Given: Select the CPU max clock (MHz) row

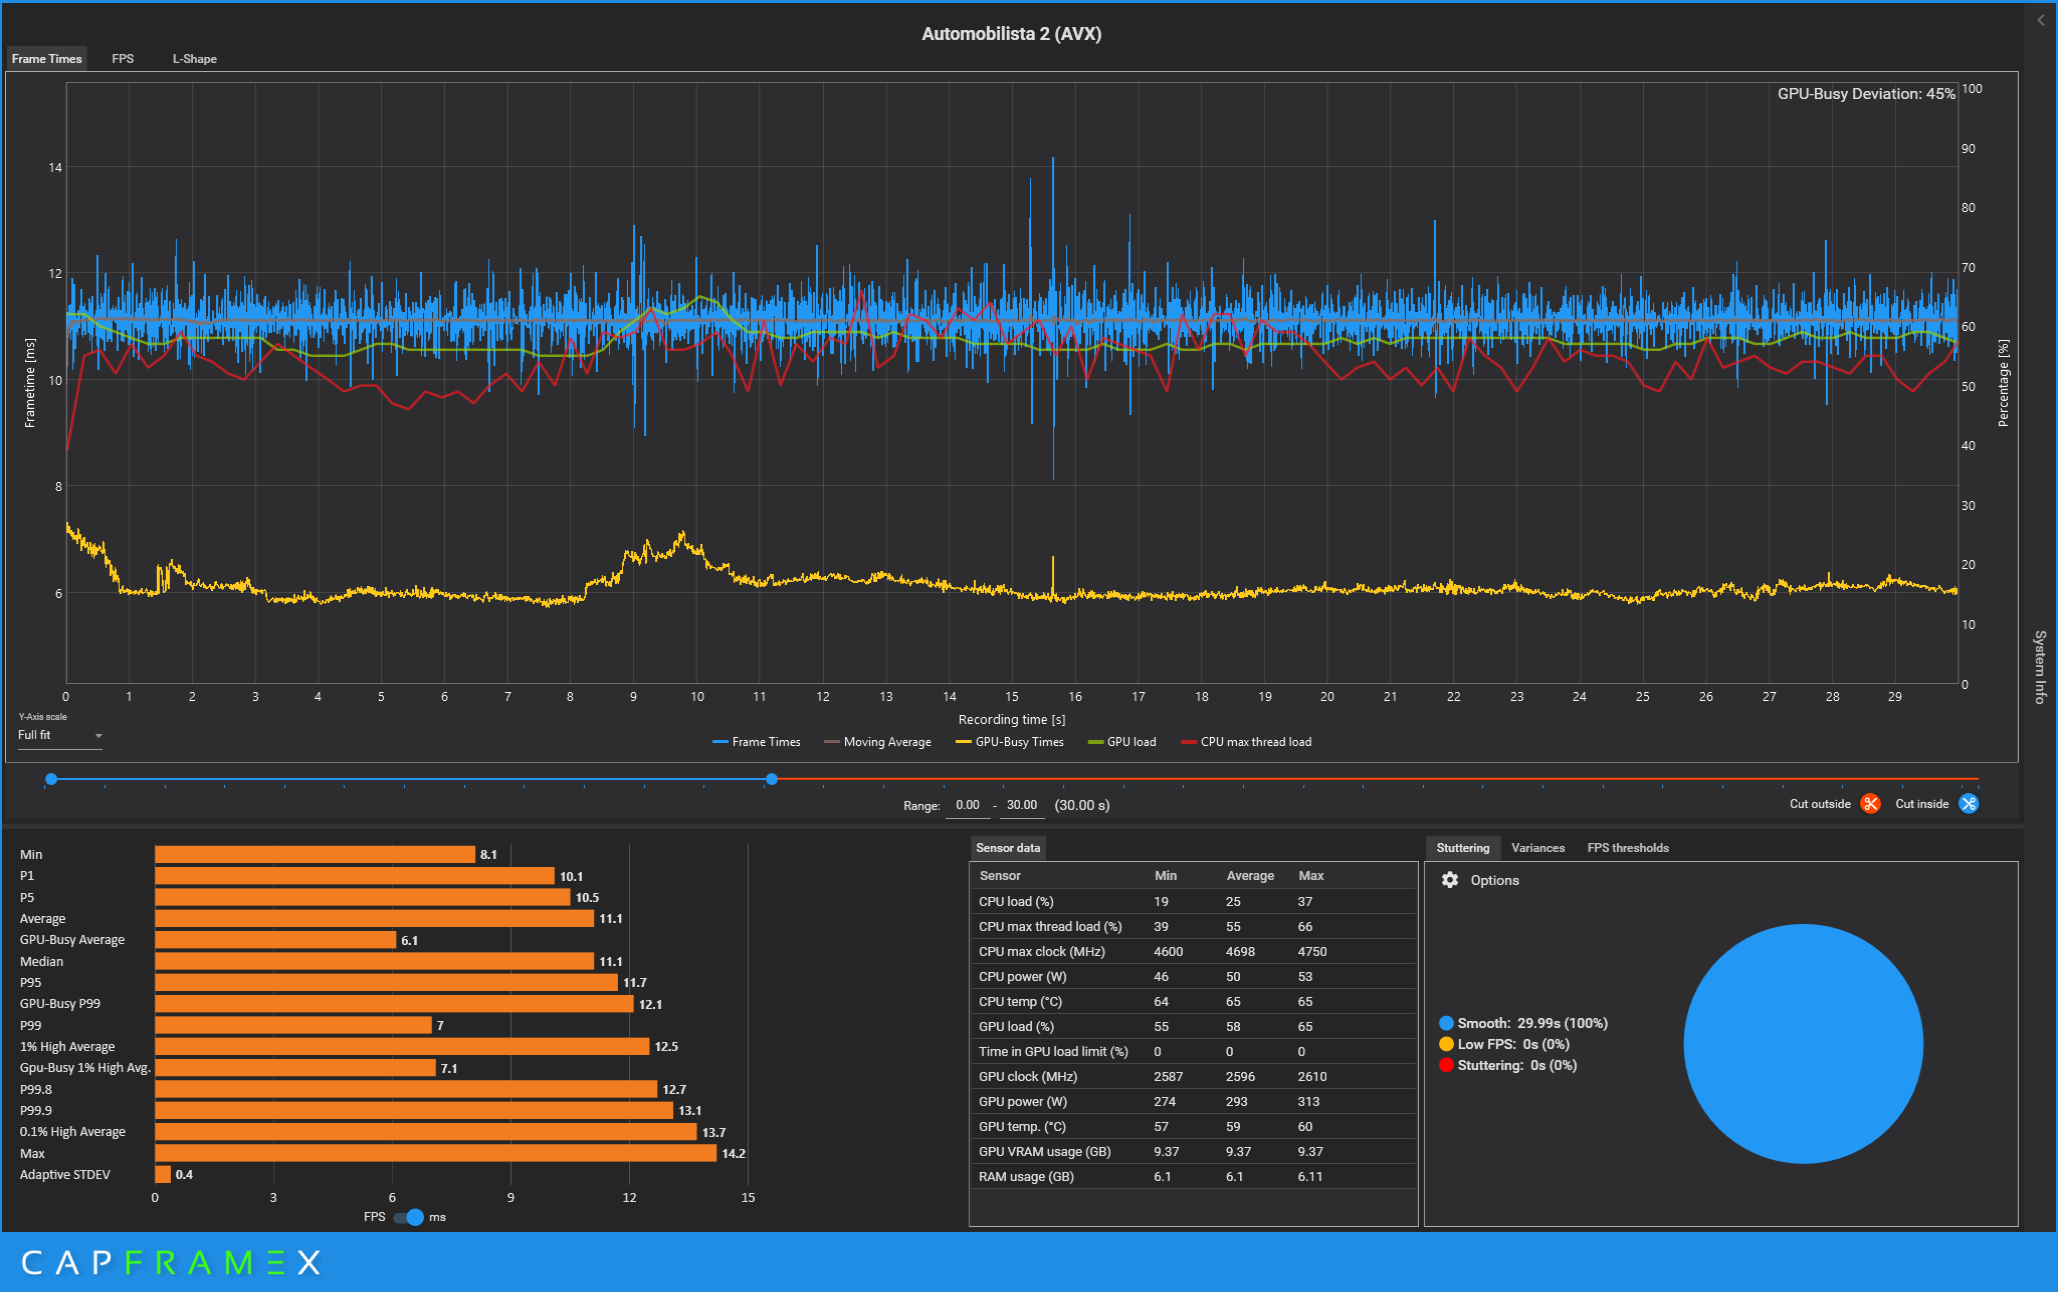Looking at the screenshot, I should [x=1194, y=951].
